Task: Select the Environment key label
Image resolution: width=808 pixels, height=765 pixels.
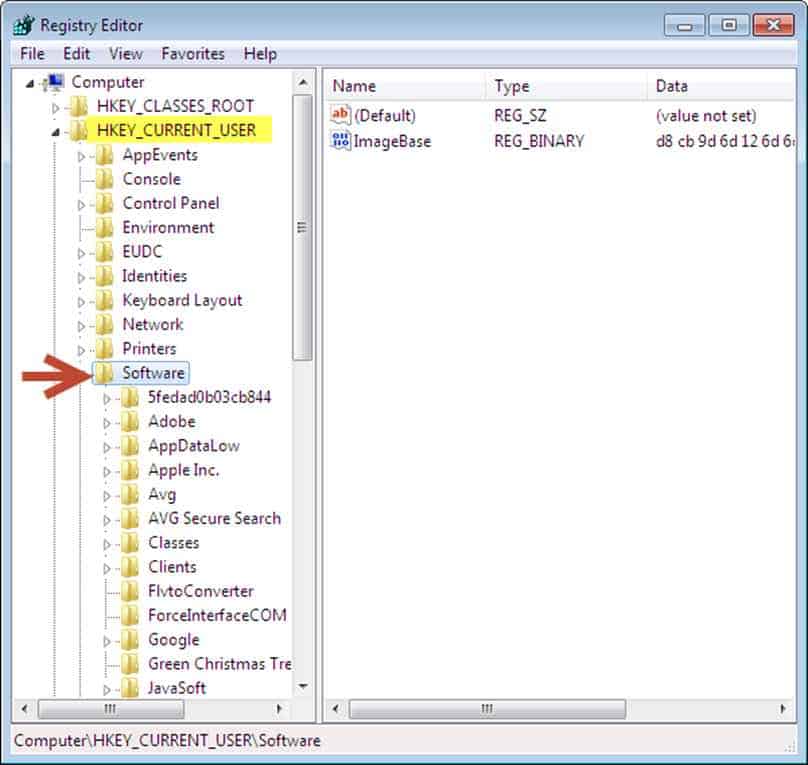Action: point(168,228)
